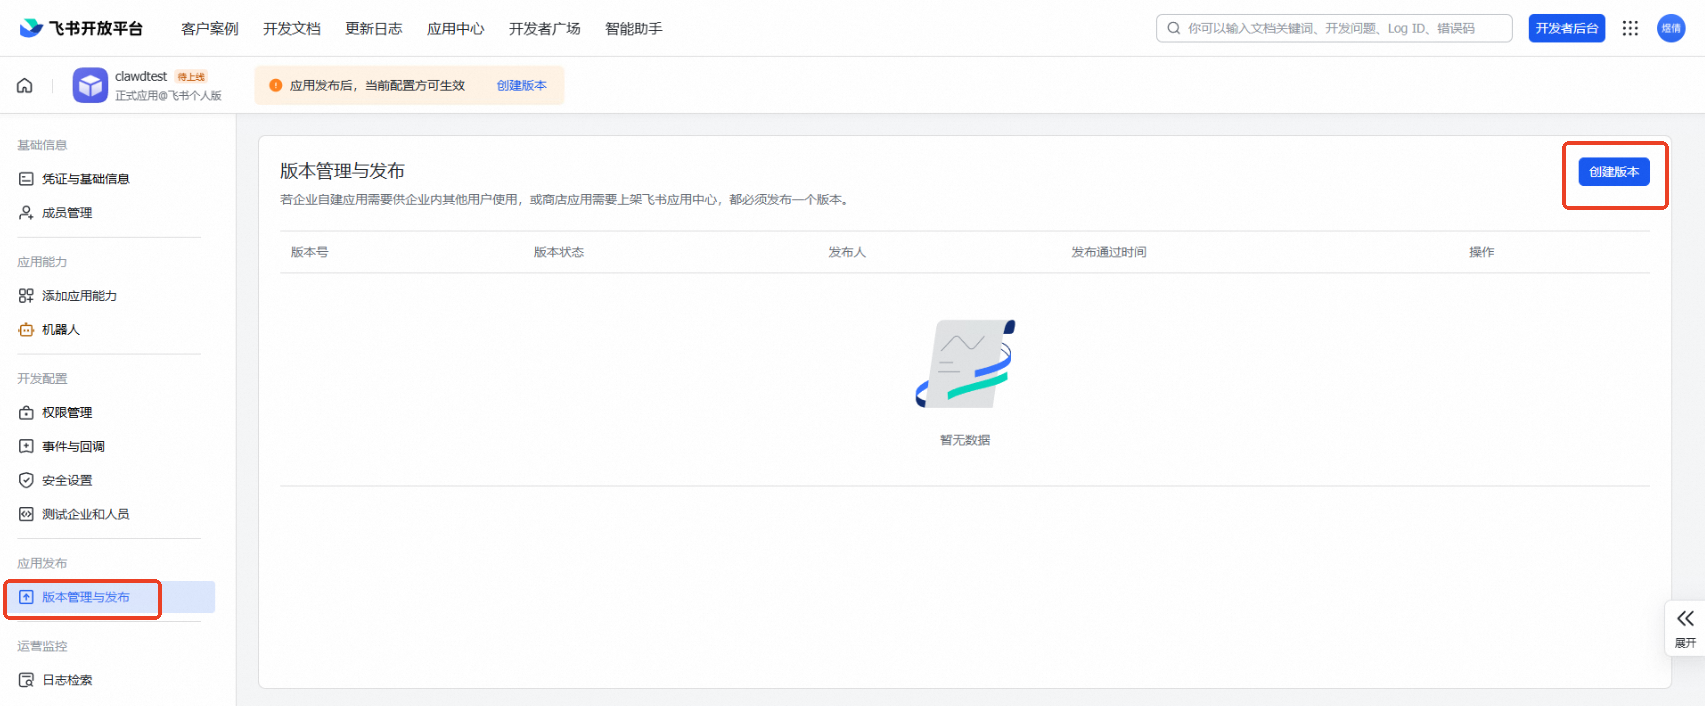Open 权限管理 permissions page

[x=66, y=413]
